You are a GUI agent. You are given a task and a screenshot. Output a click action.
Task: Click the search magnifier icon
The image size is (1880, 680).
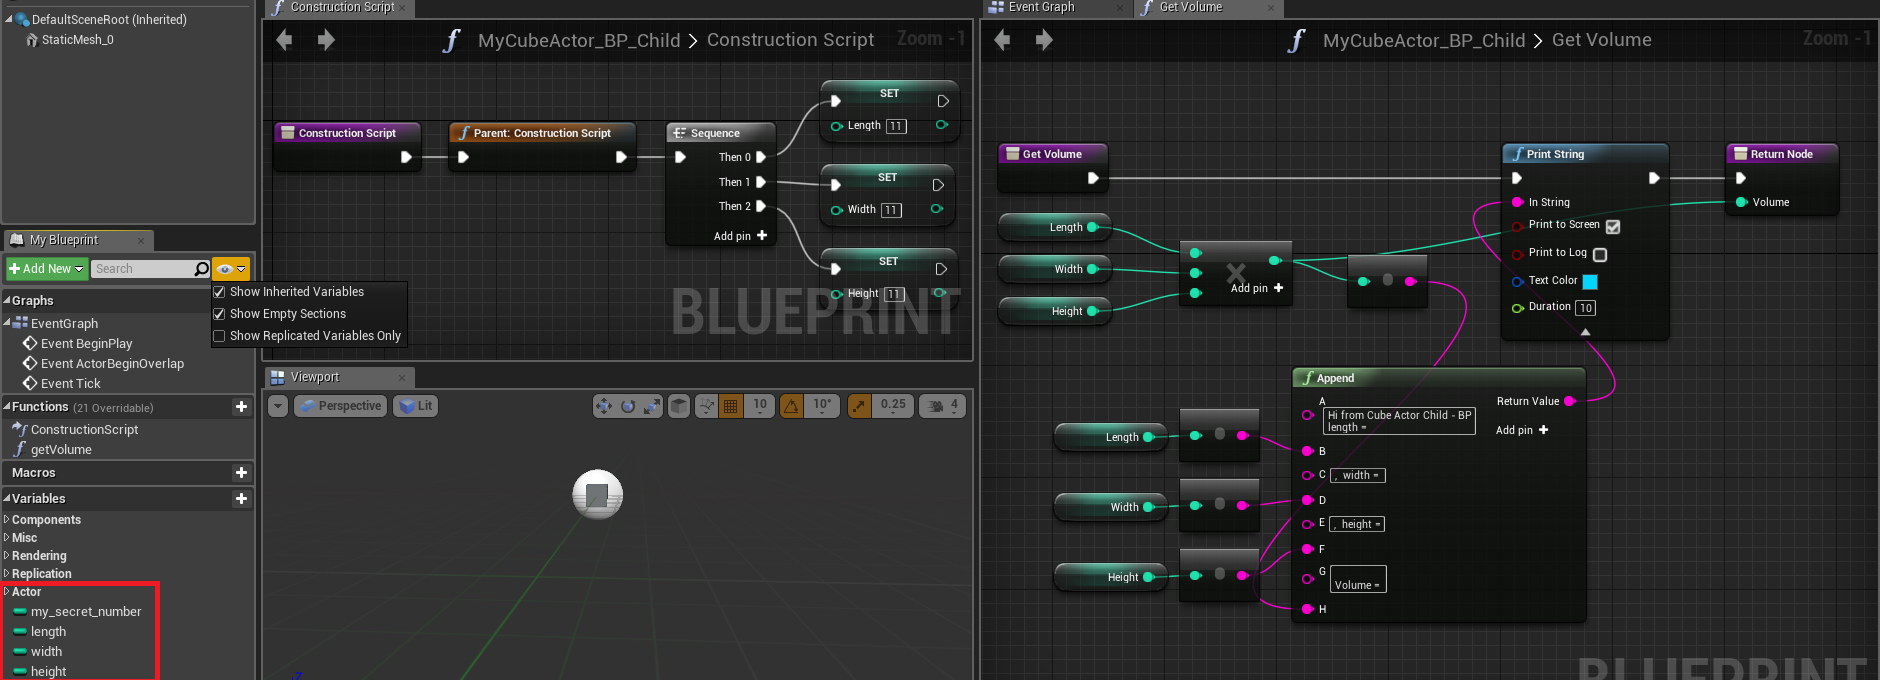click(201, 269)
